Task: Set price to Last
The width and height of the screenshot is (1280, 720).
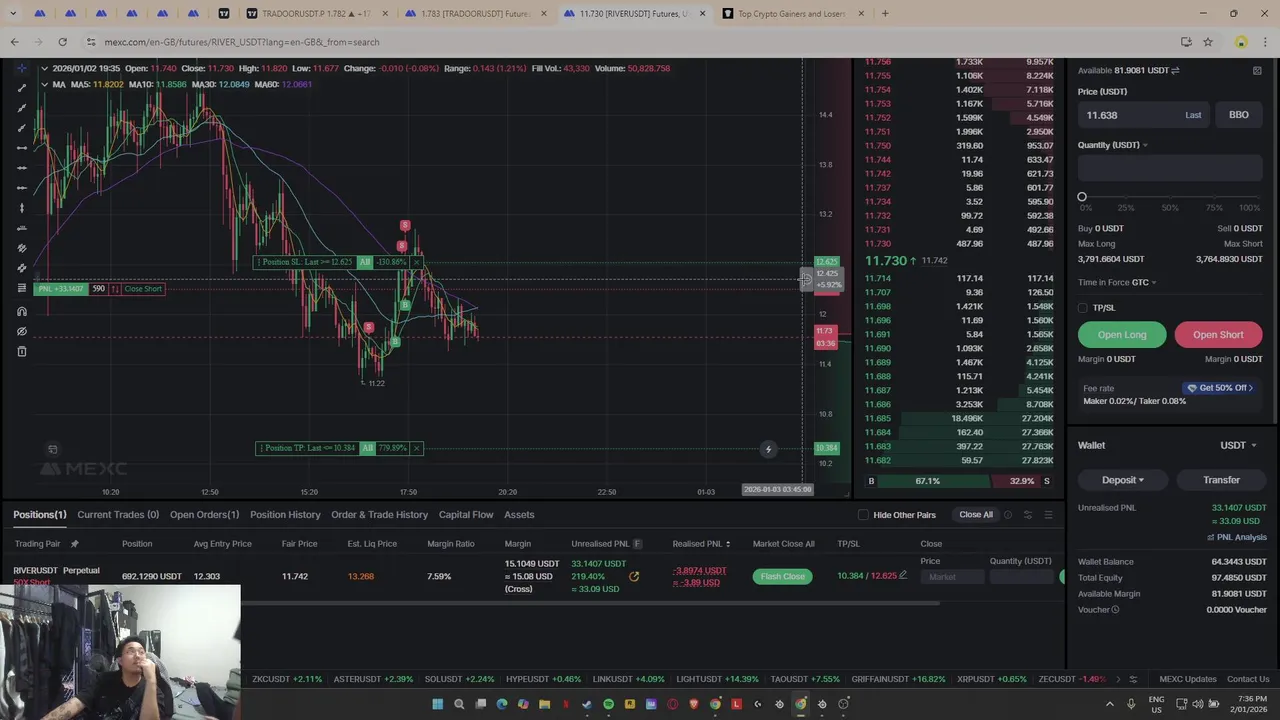Action: click(x=1193, y=115)
